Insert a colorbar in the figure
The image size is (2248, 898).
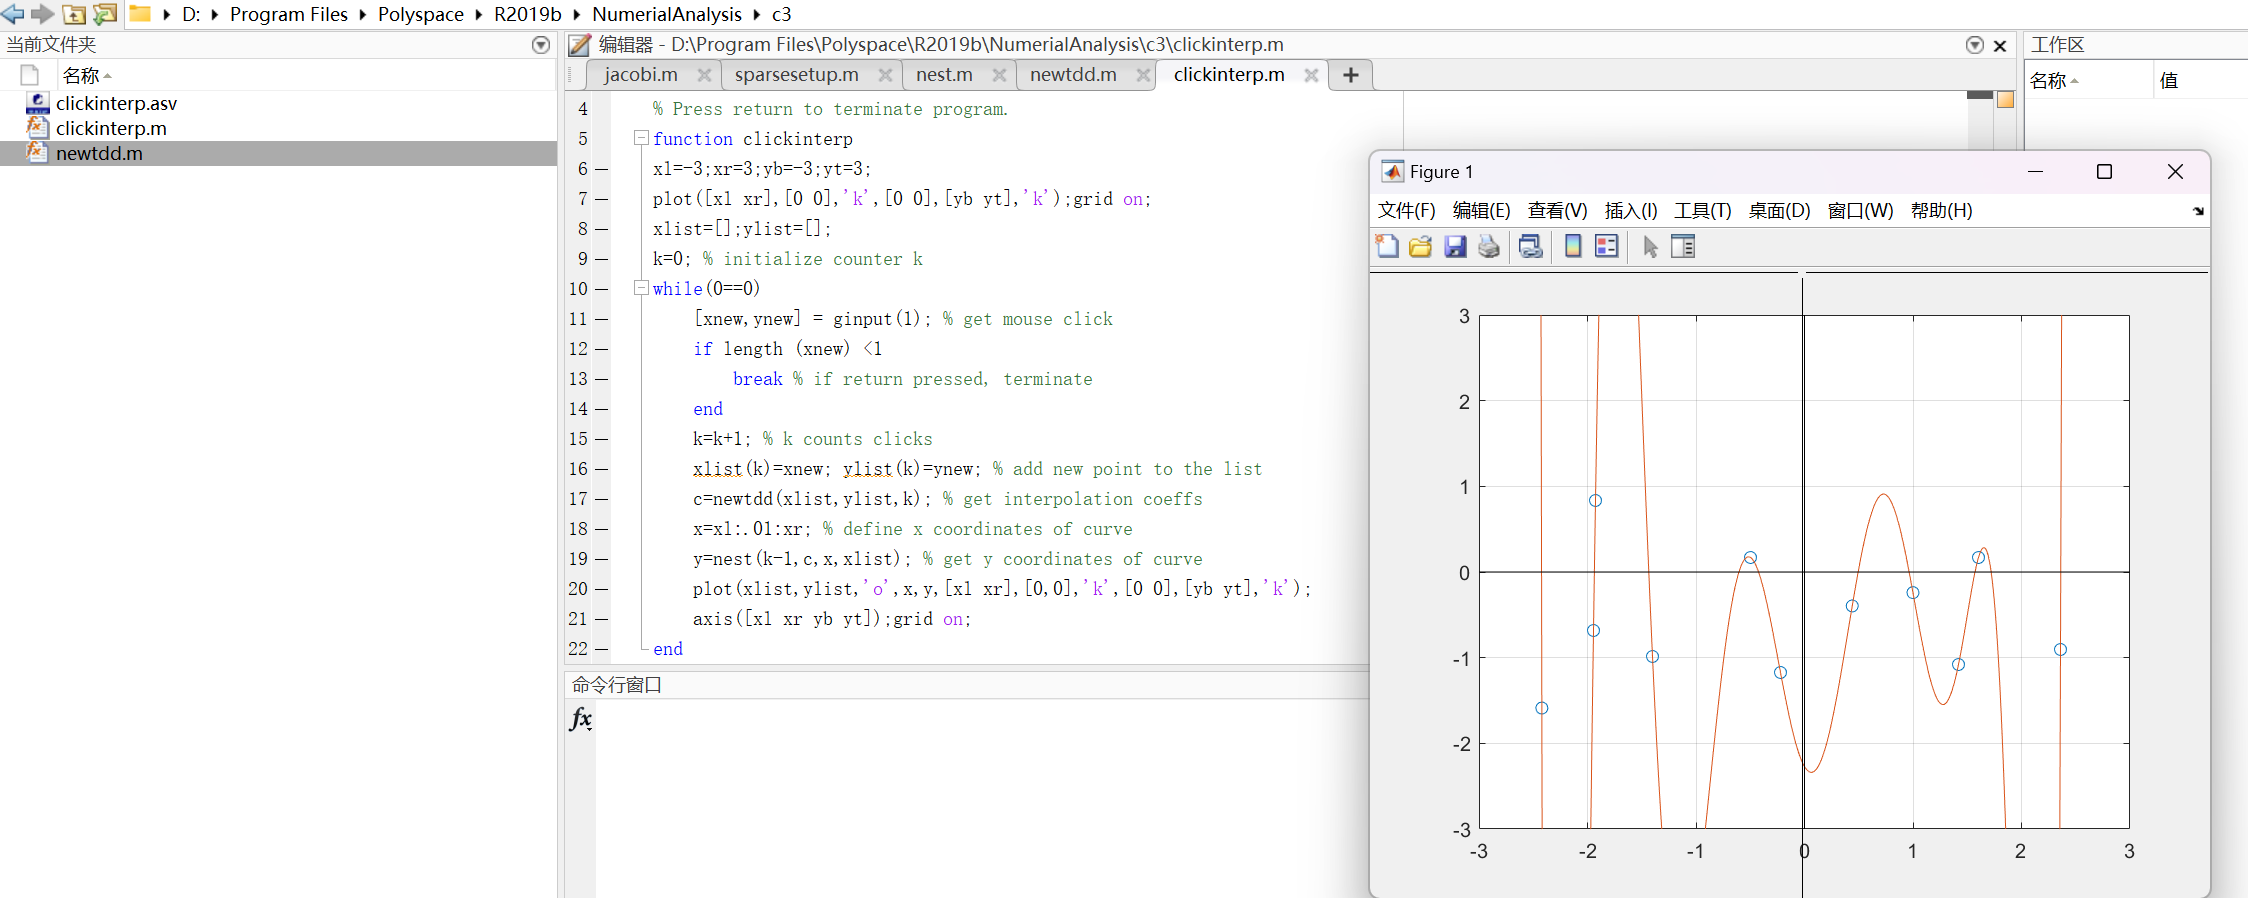[x=1573, y=246]
